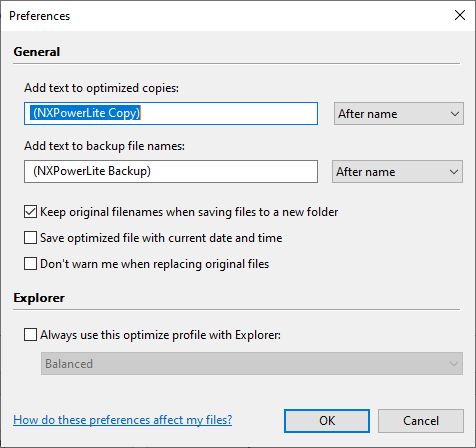
Task: Click the Save optimized file label text
Action: tap(161, 238)
